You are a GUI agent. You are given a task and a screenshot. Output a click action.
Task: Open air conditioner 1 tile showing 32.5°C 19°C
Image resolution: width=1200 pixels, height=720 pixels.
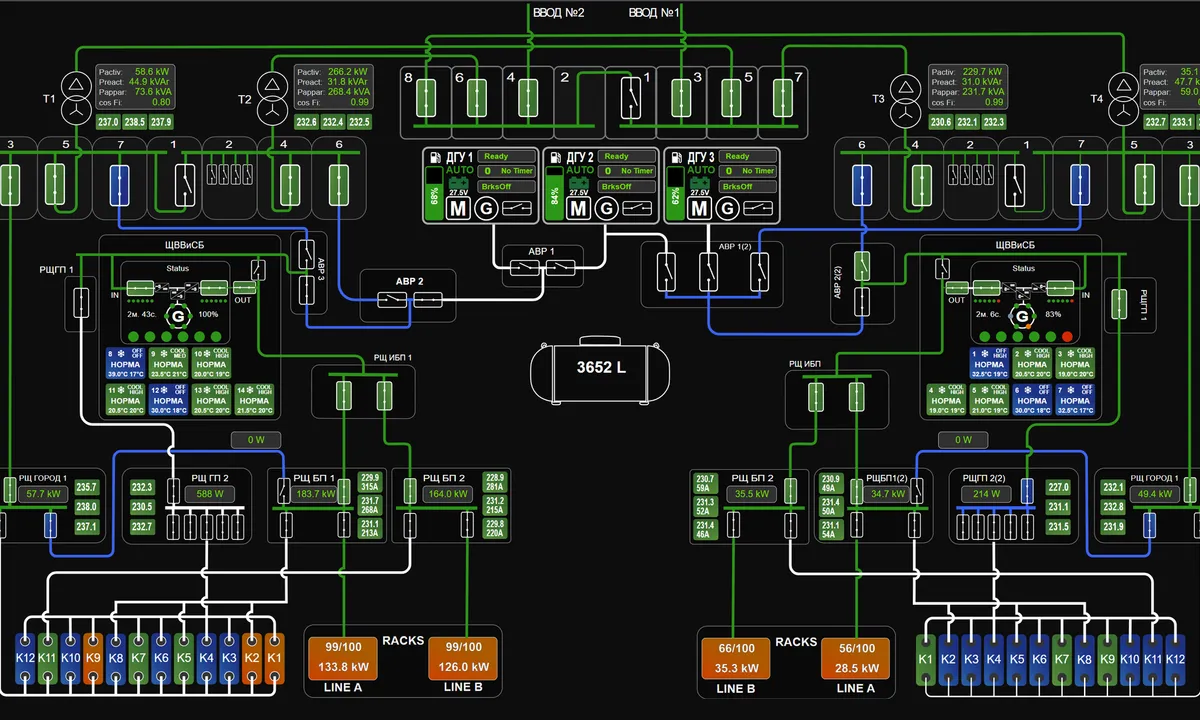[x=989, y=363]
